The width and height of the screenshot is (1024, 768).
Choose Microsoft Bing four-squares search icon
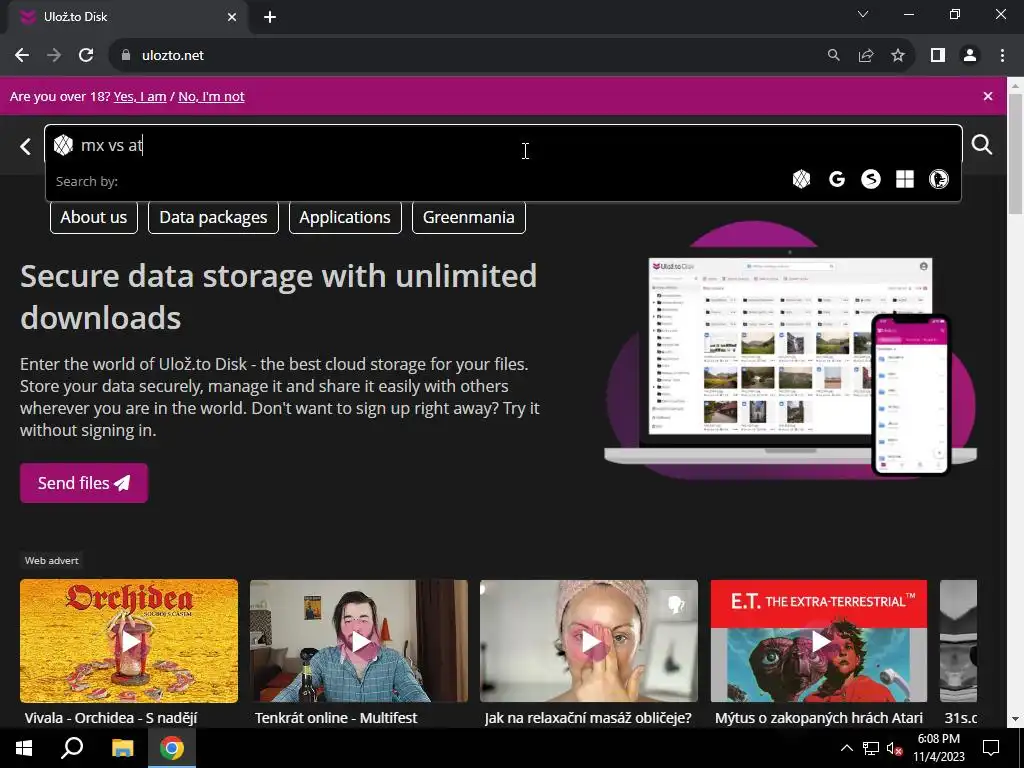click(x=904, y=179)
